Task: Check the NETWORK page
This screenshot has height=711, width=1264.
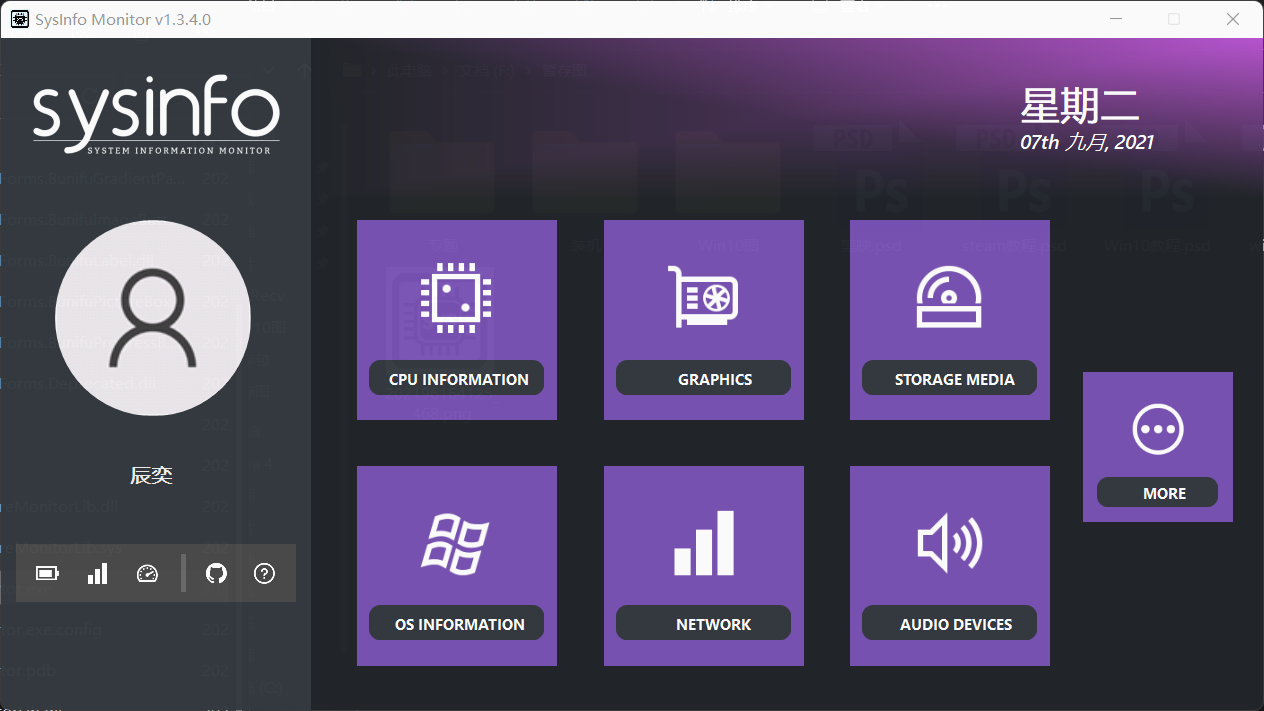Action: 703,623
